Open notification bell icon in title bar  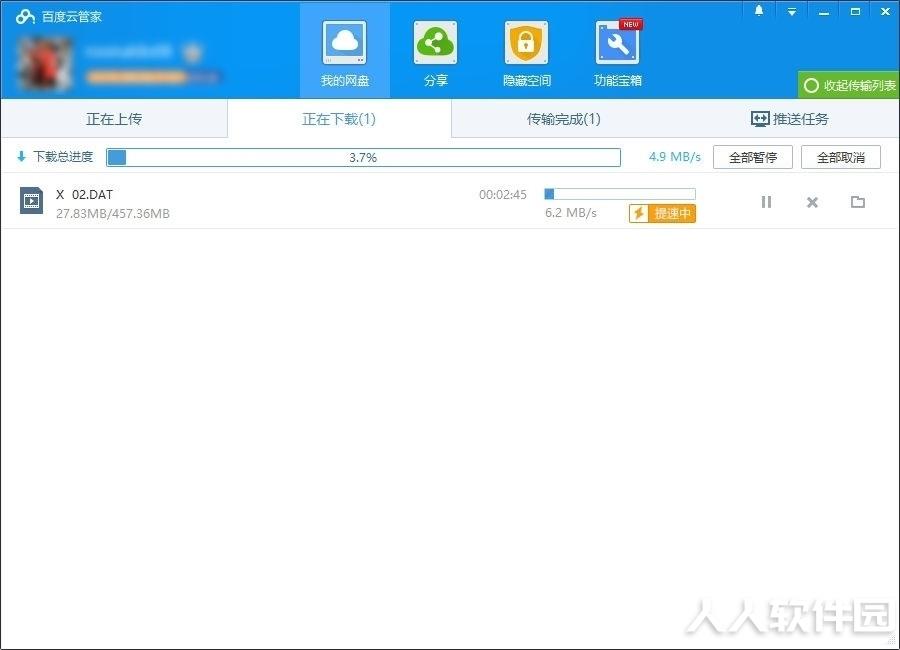point(759,11)
